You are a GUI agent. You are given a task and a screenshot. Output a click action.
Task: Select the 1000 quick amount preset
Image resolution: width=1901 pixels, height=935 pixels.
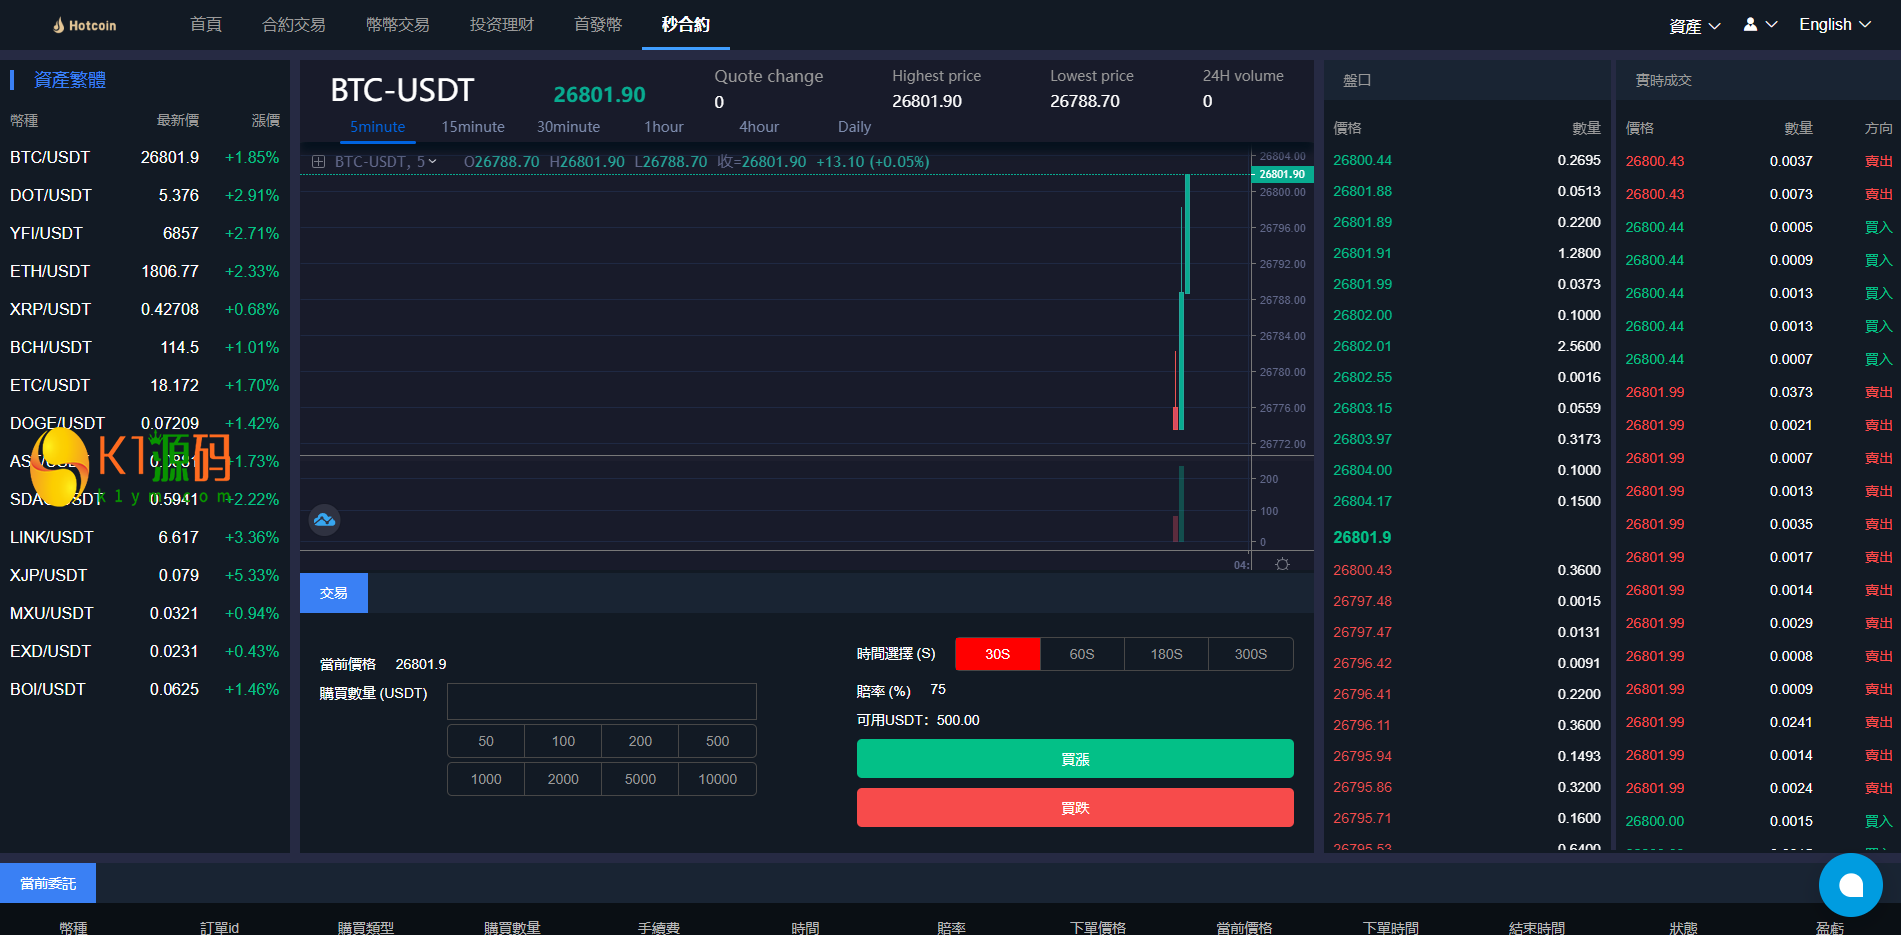[x=486, y=779]
